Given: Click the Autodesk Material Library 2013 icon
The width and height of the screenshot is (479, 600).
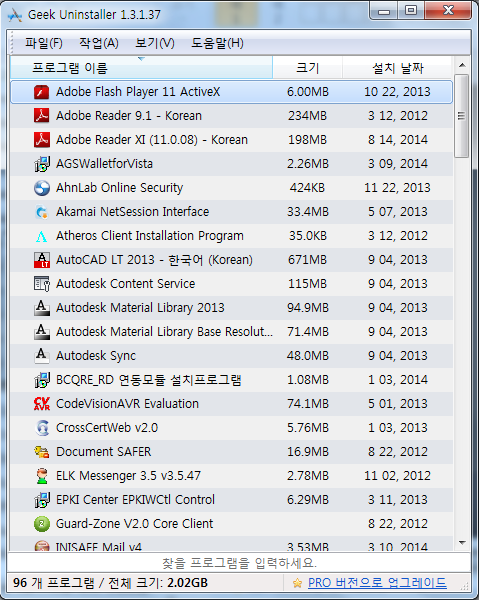Looking at the screenshot, I should tap(42, 308).
